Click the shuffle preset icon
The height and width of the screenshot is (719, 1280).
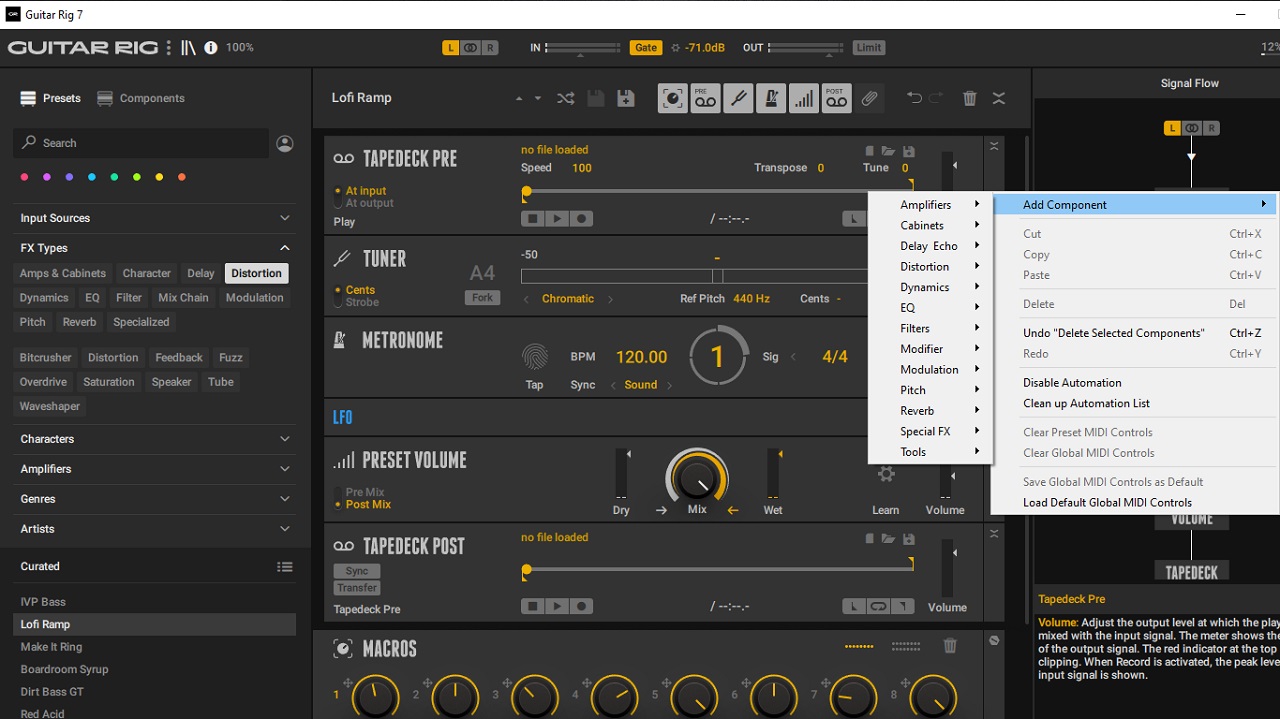click(x=565, y=98)
